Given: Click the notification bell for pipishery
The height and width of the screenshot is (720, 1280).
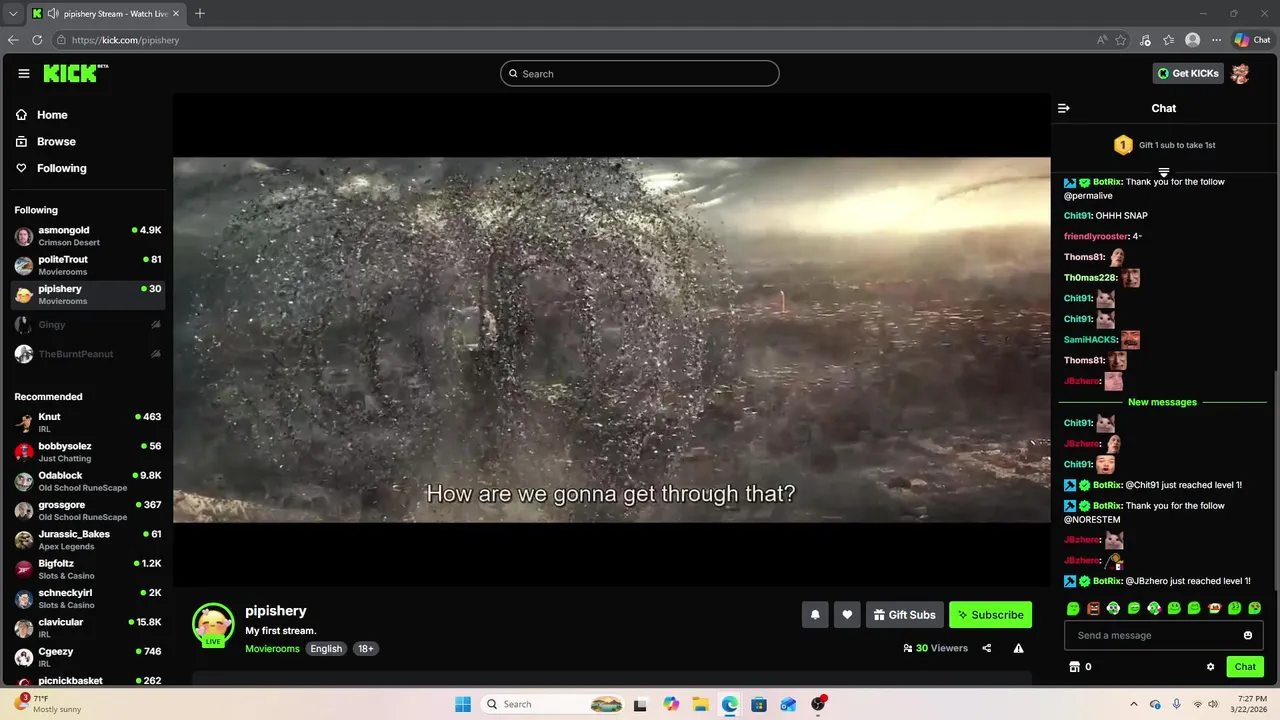Looking at the screenshot, I should [815, 615].
